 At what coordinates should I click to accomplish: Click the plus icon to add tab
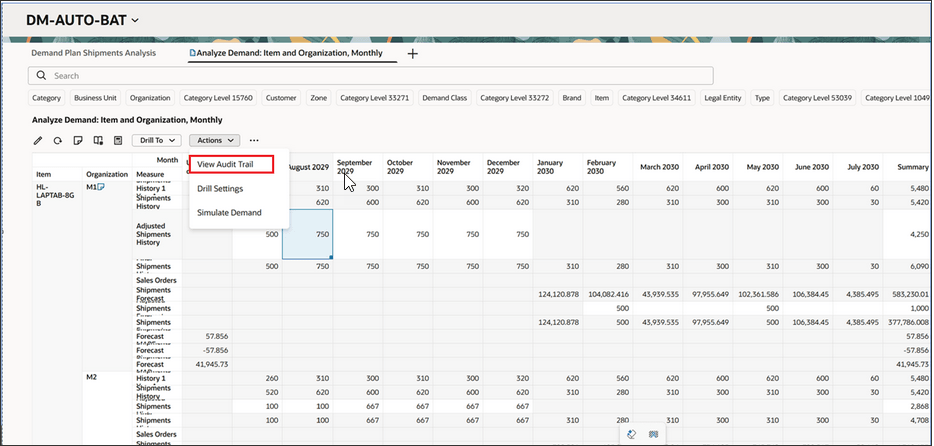413,53
